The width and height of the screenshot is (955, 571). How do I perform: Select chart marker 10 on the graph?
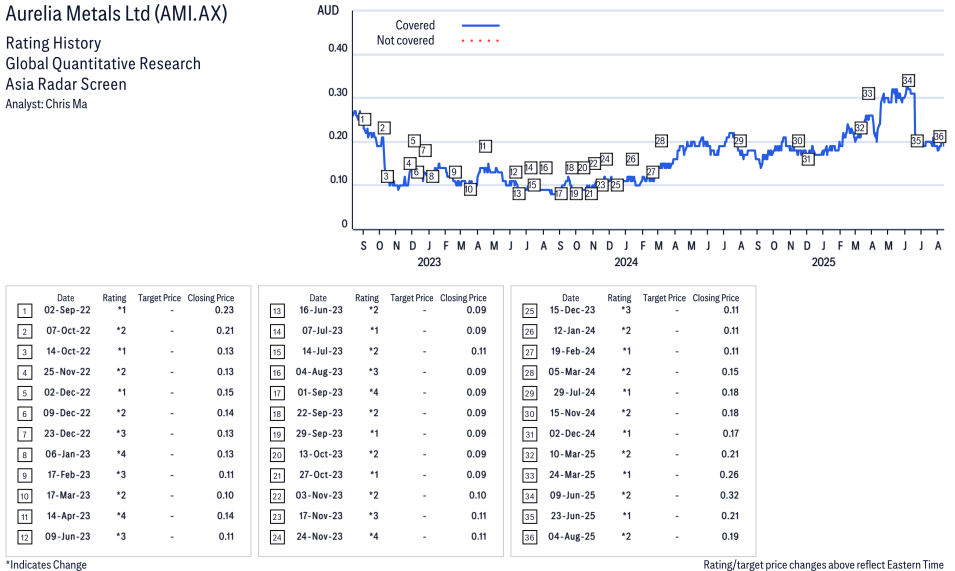pos(469,189)
